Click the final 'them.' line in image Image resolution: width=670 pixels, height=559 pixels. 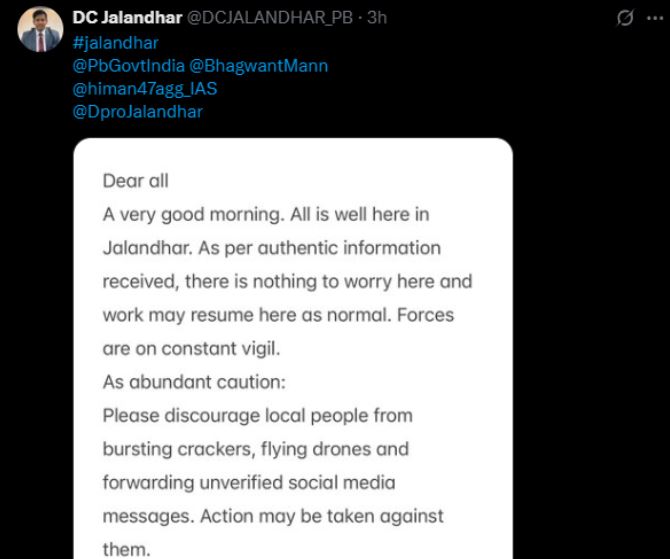126,550
